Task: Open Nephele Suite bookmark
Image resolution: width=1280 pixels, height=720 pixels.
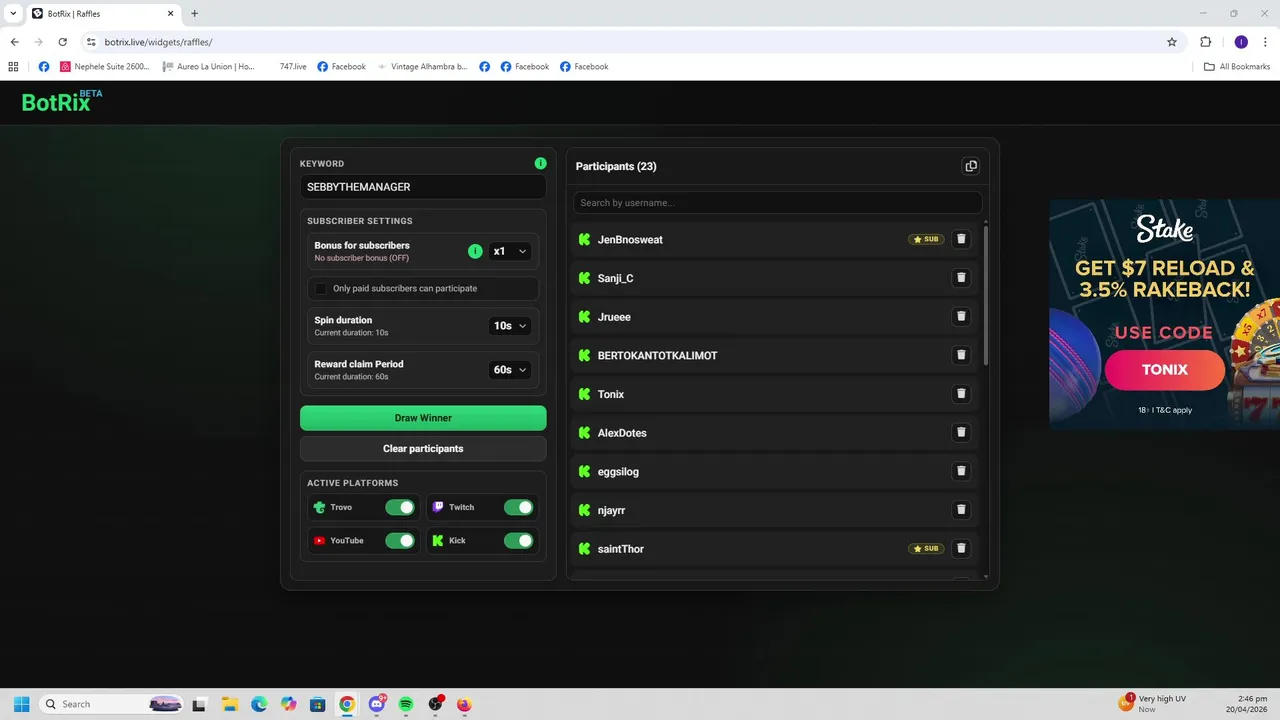Action: [105, 67]
